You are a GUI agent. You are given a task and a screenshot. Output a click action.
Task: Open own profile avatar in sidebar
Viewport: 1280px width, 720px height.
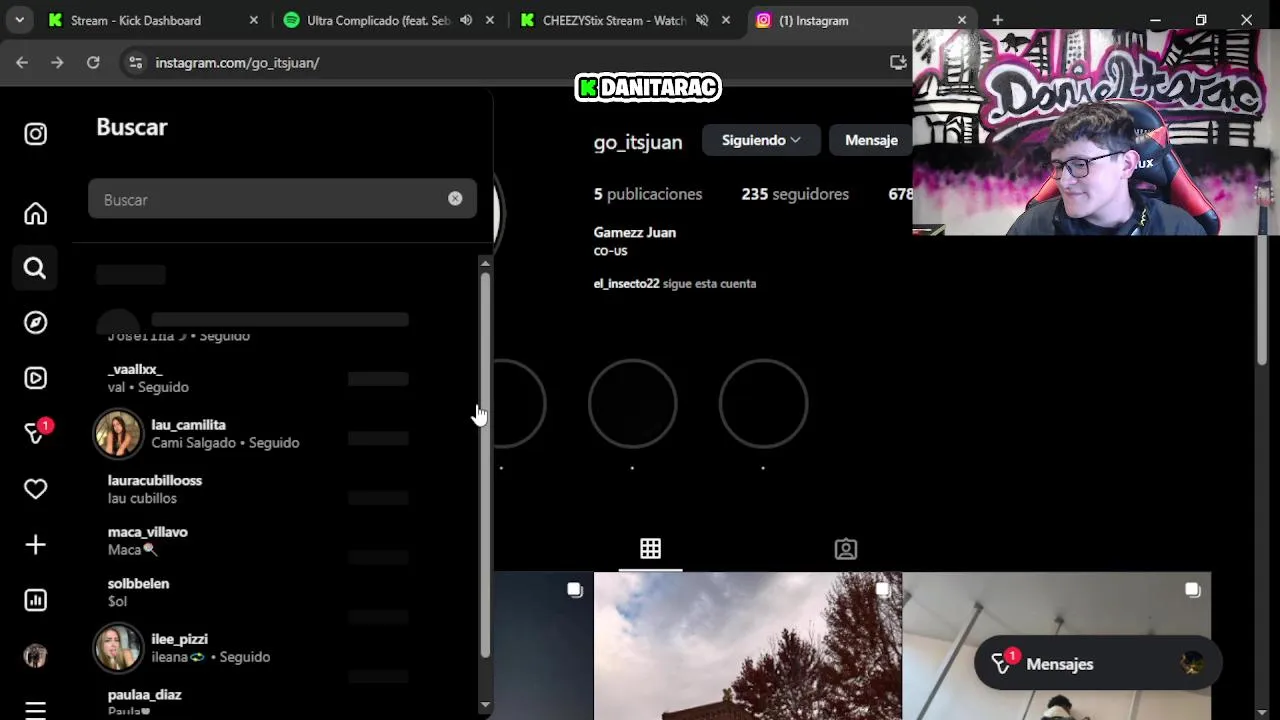35,656
